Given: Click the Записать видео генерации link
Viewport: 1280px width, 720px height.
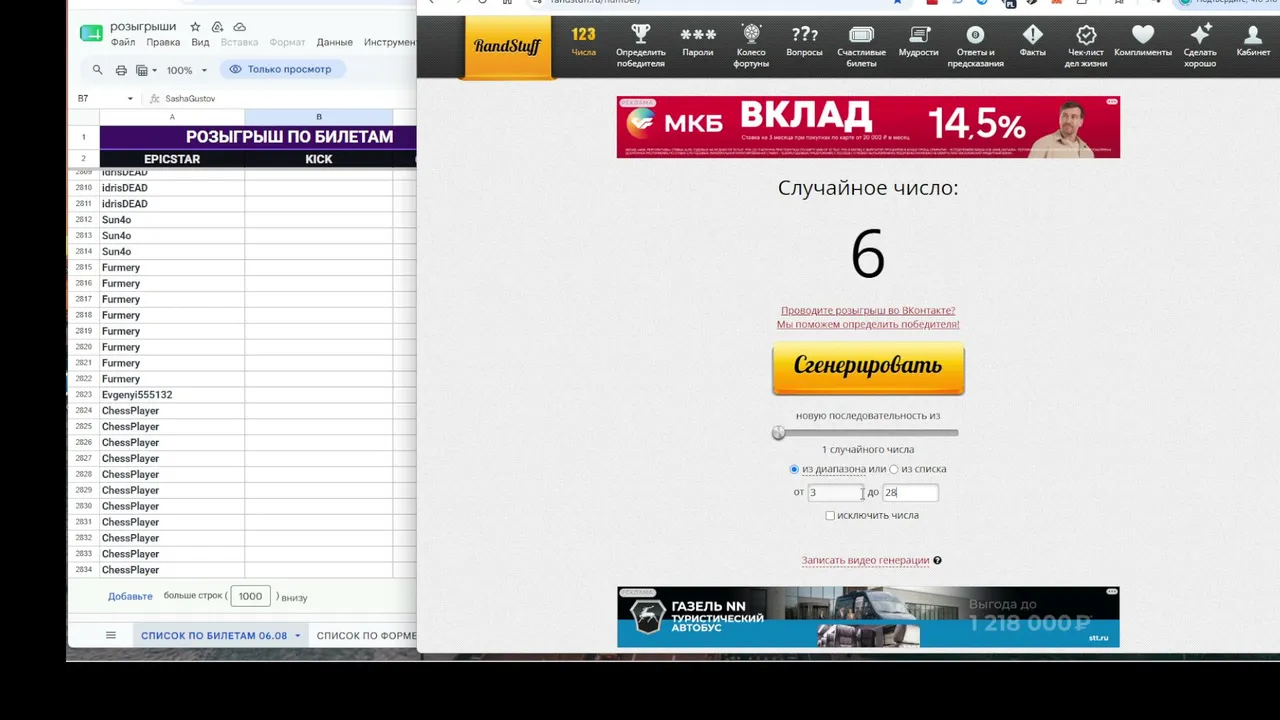Looking at the screenshot, I should pos(865,560).
